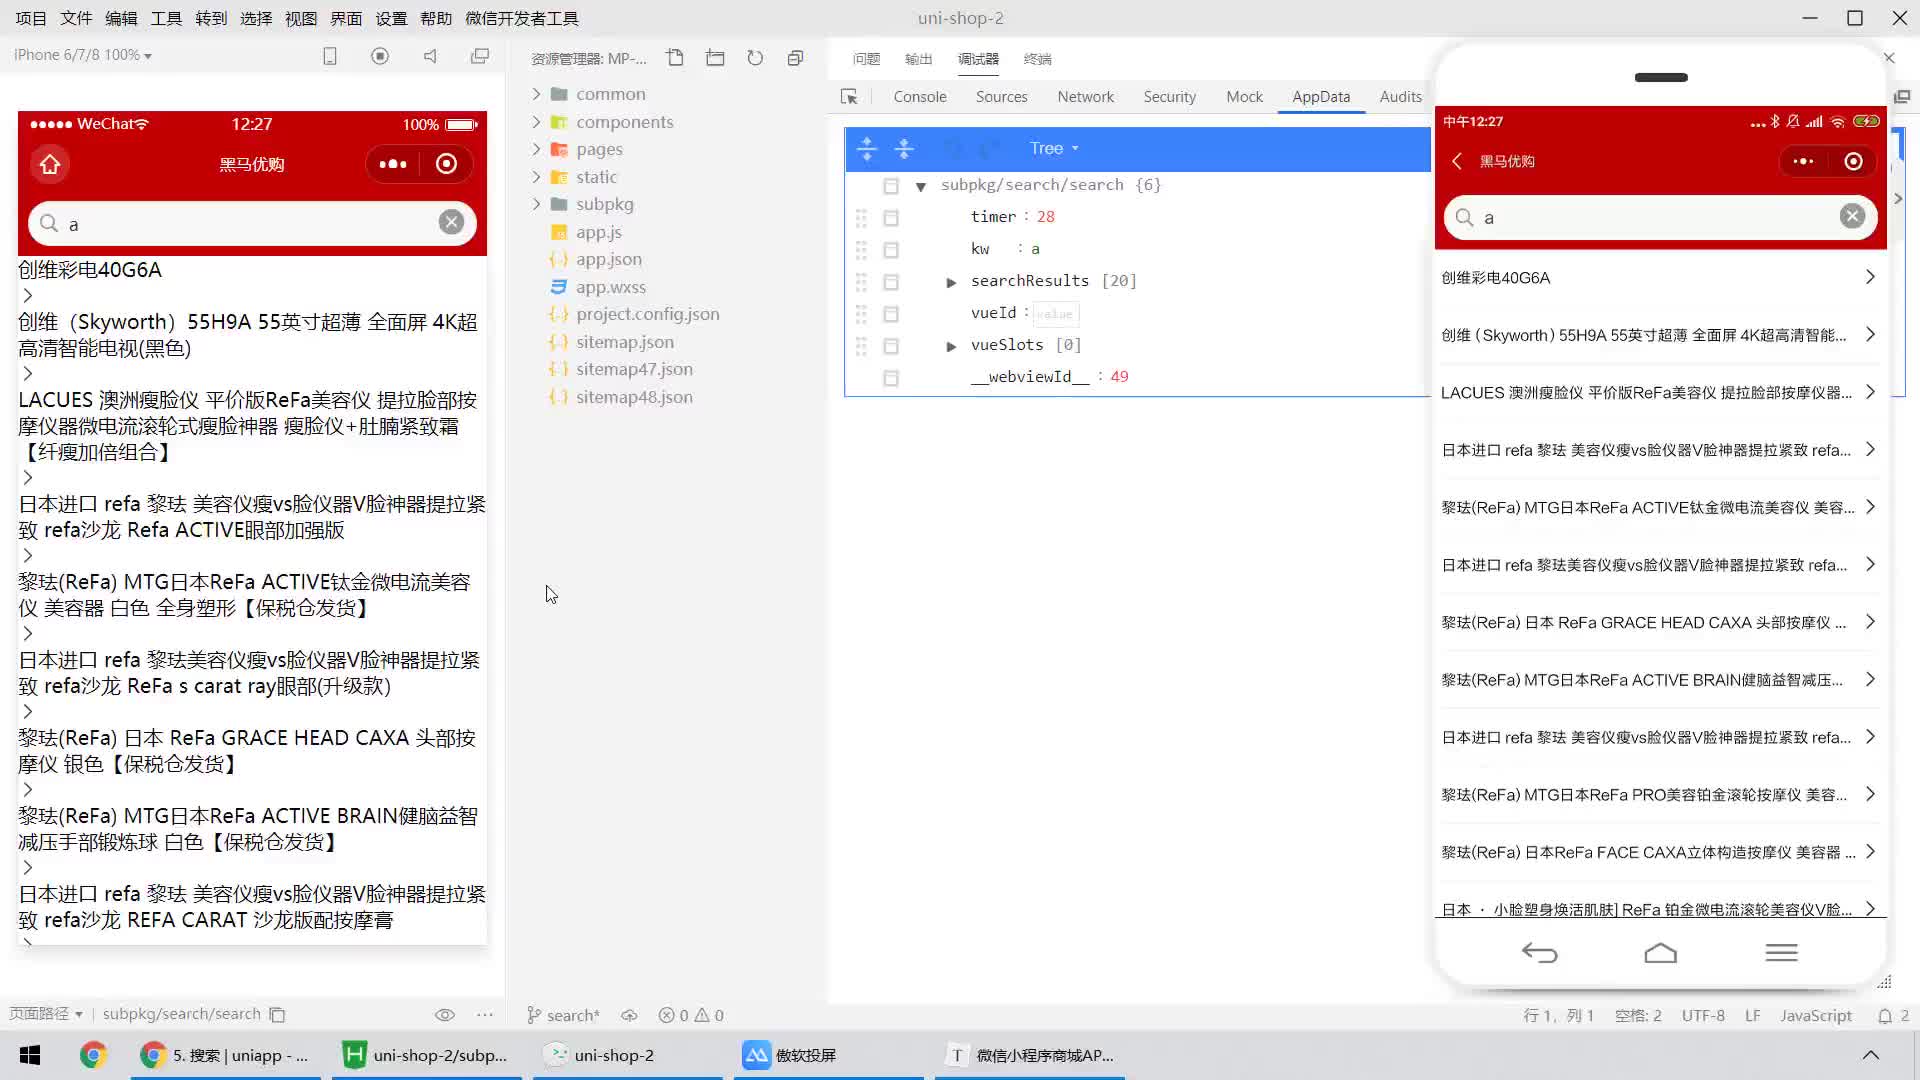Expand the searchResults array node
The width and height of the screenshot is (1920, 1080).
tap(951, 282)
